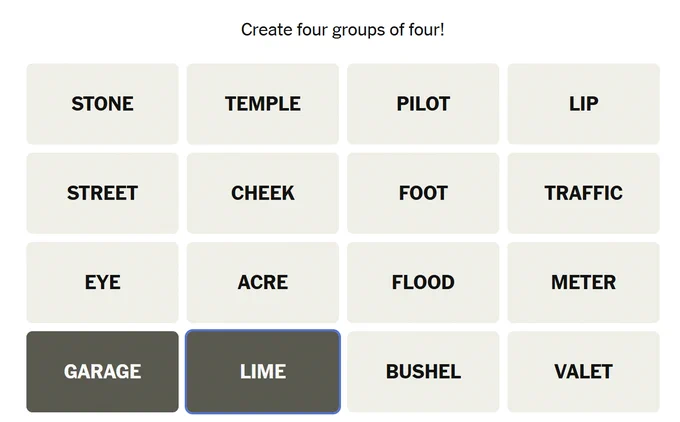Select the EYE tile
The image size is (680, 422).
[x=102, y=283]
